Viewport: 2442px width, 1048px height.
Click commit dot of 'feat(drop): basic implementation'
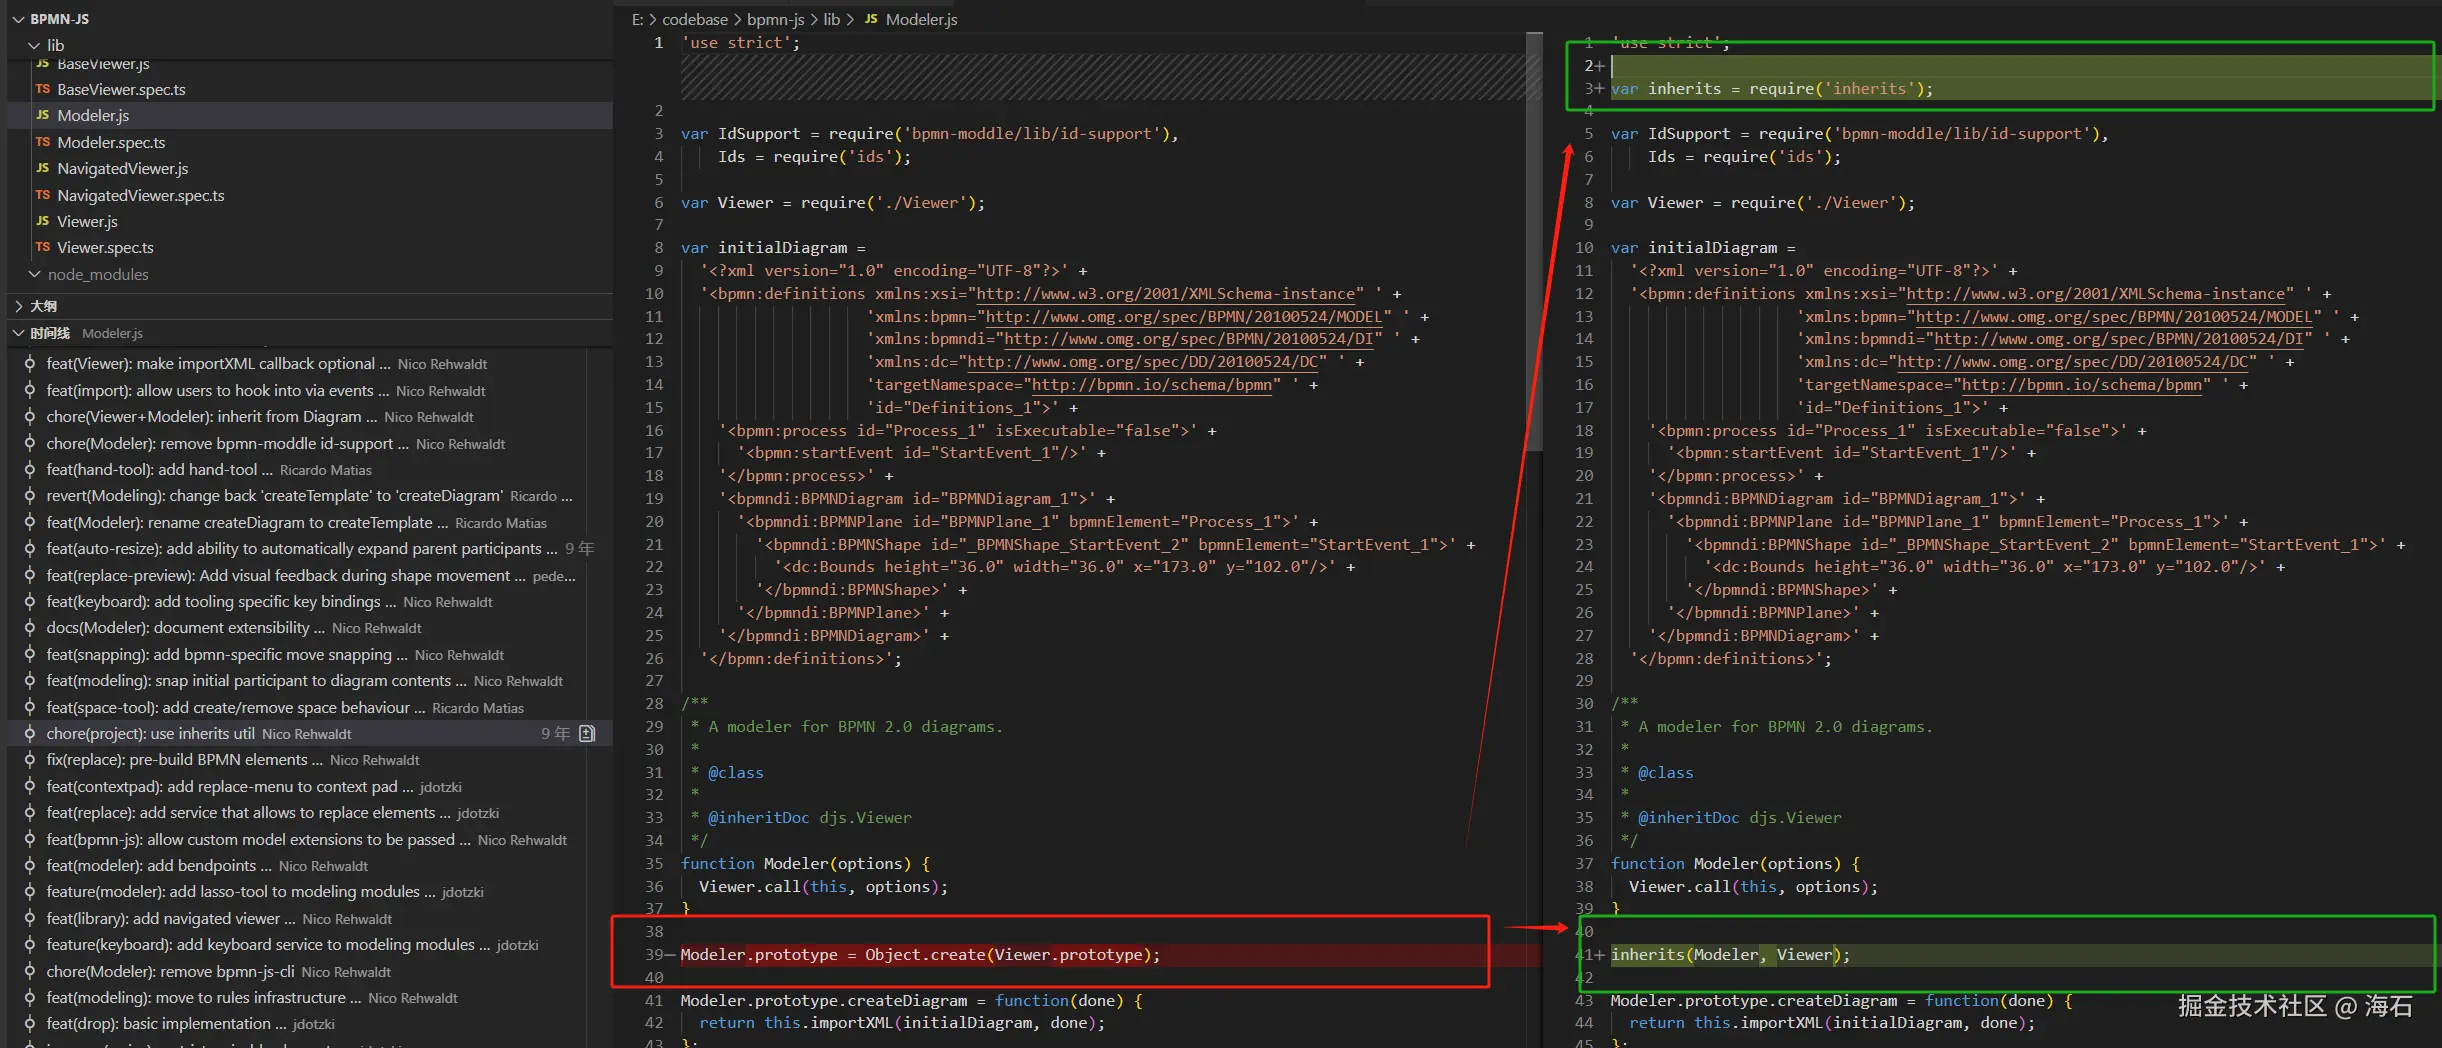click(x=30, y=1024)
